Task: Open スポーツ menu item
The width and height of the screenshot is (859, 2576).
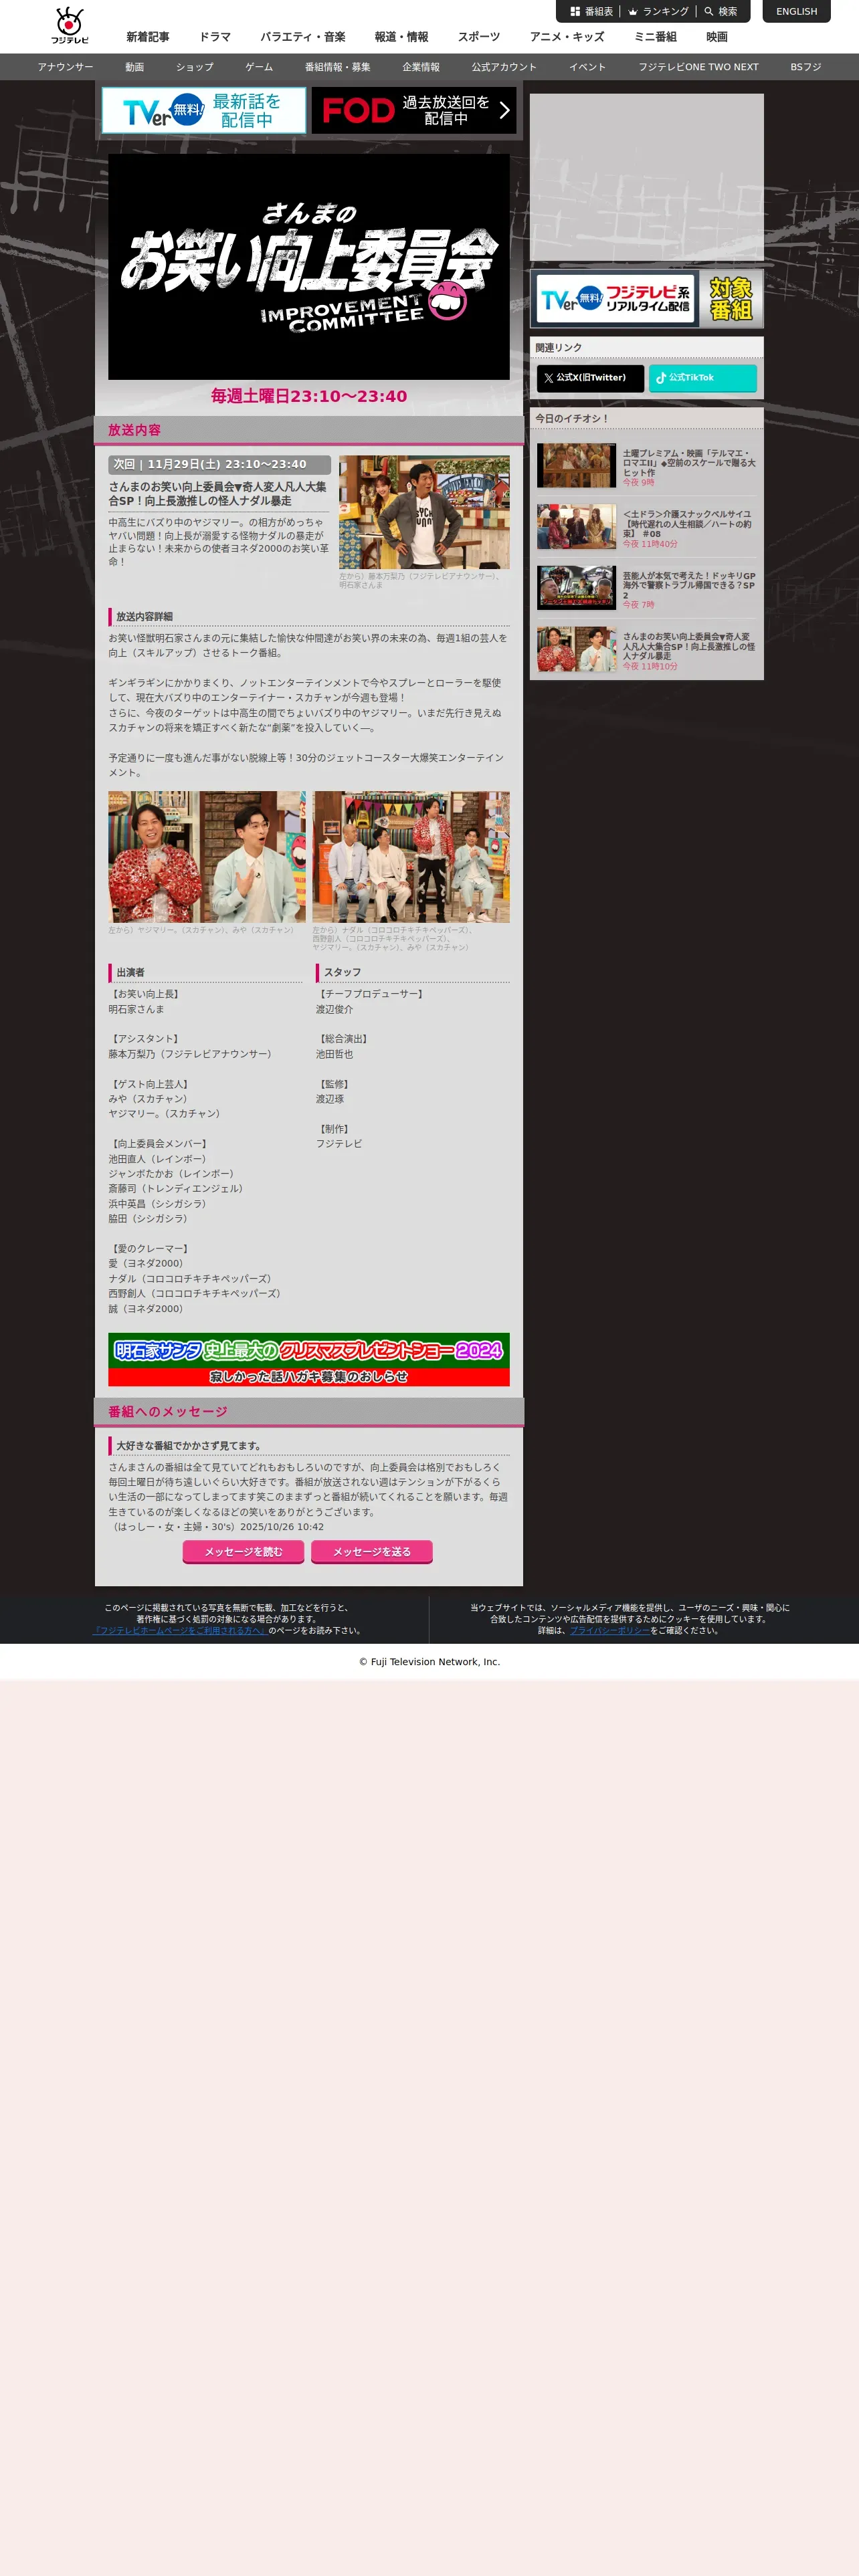Action: (x=479, y=37)
